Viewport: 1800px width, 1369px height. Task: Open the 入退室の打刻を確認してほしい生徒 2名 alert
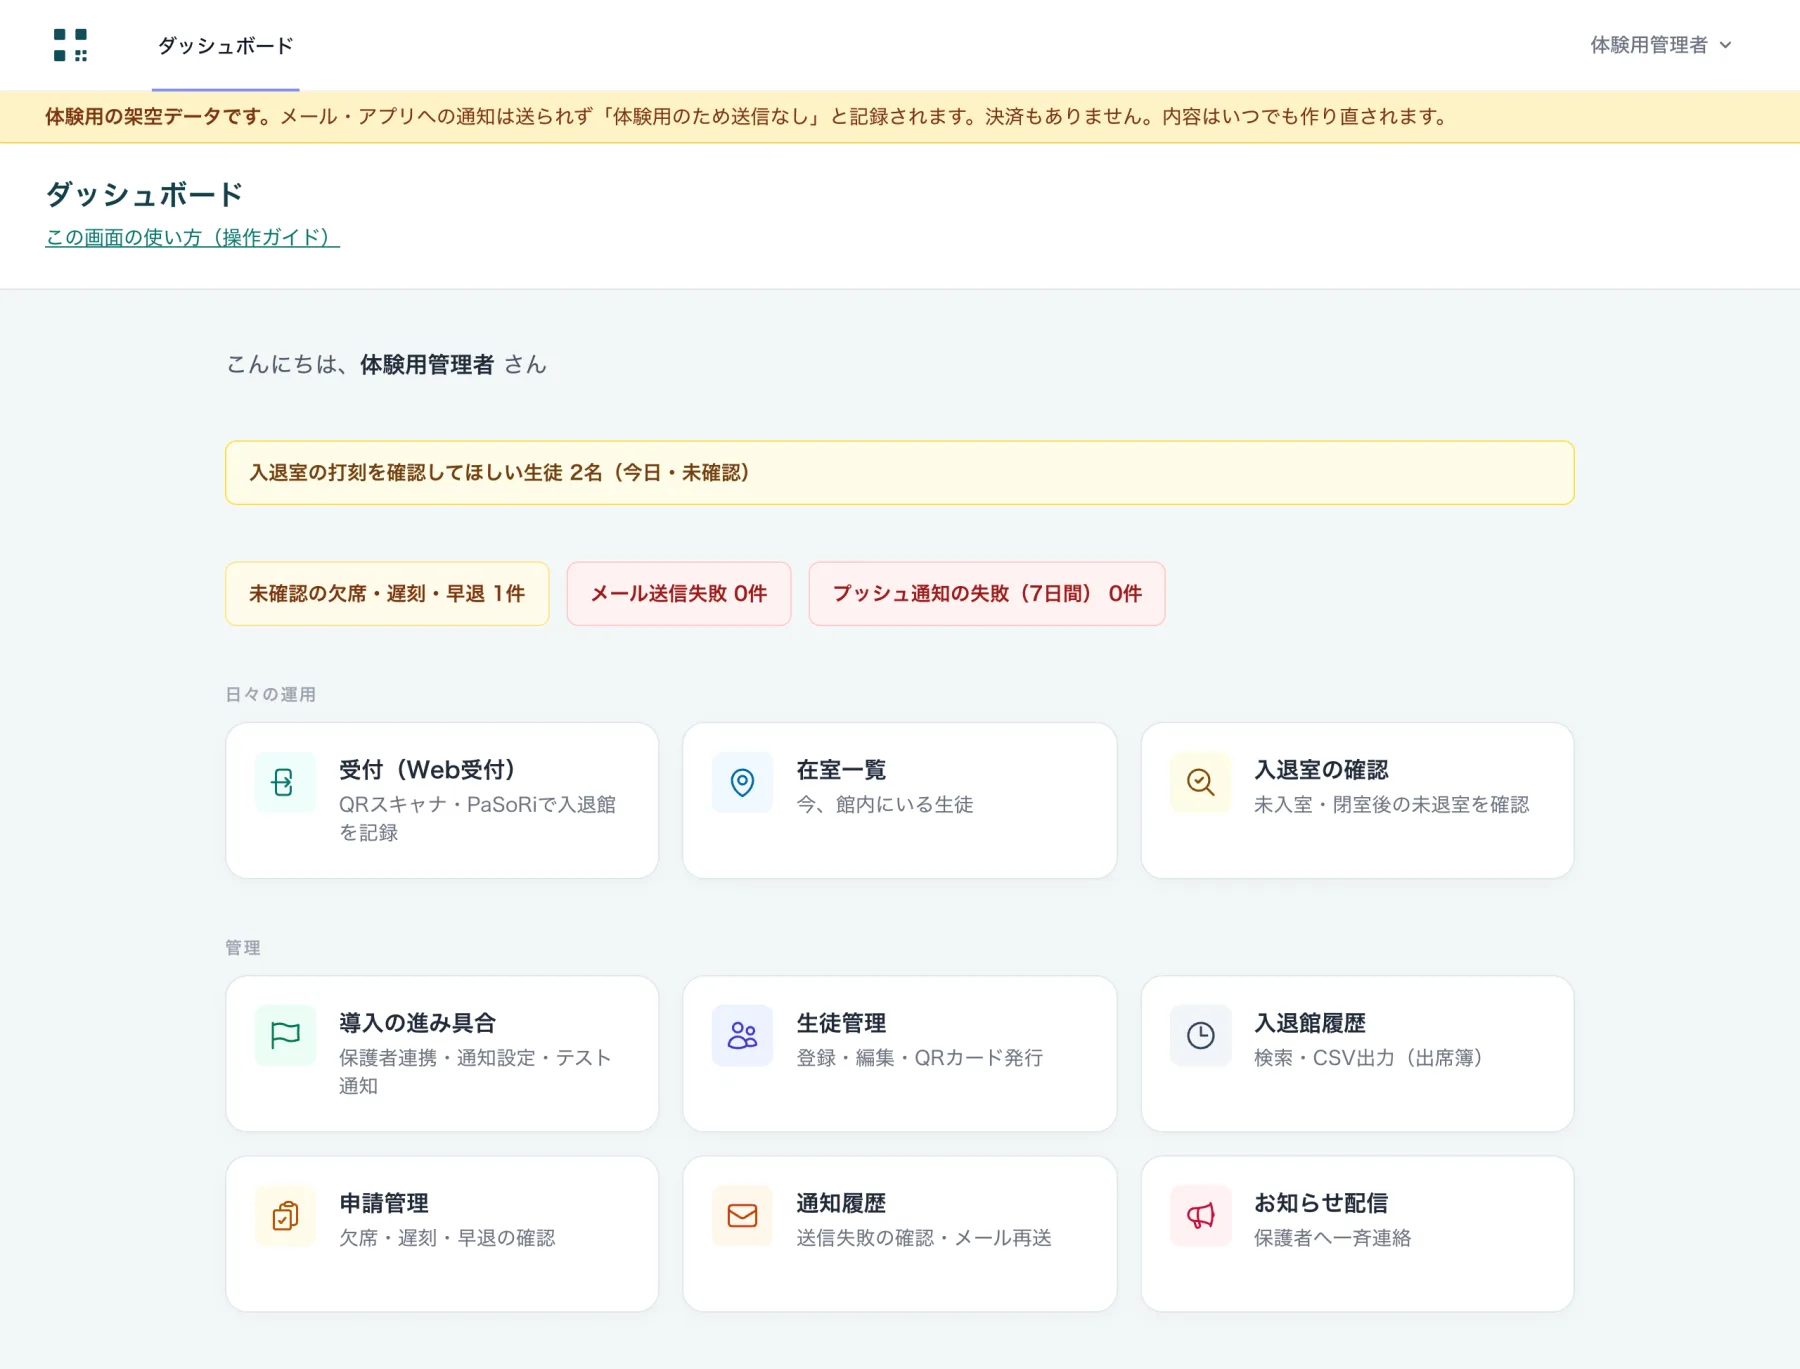pos(899,472)
